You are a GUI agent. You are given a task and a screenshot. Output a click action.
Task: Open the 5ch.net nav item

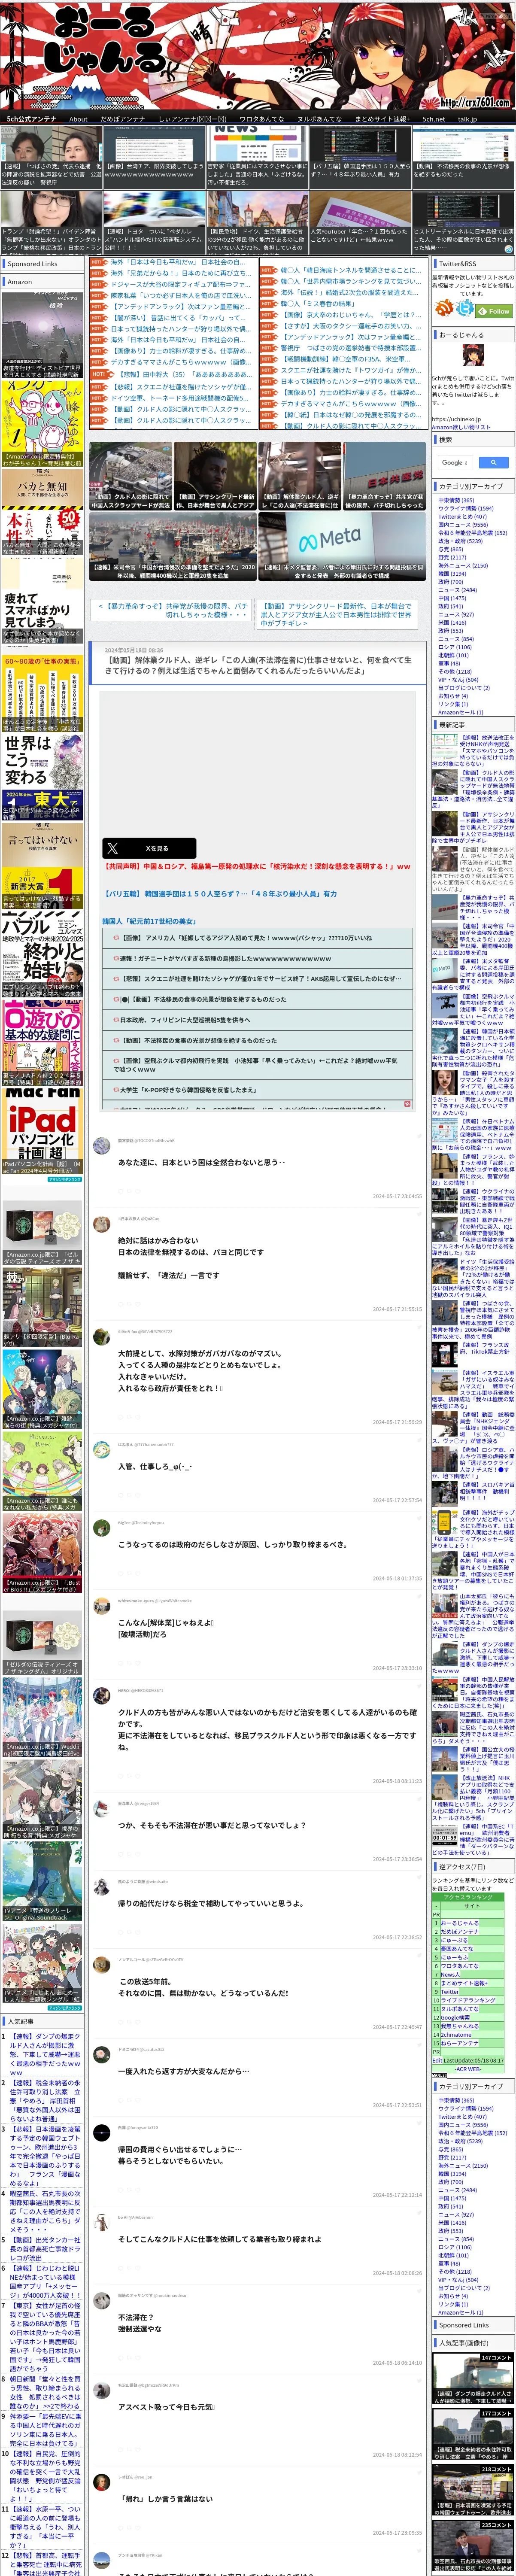(x=434, y=119)
